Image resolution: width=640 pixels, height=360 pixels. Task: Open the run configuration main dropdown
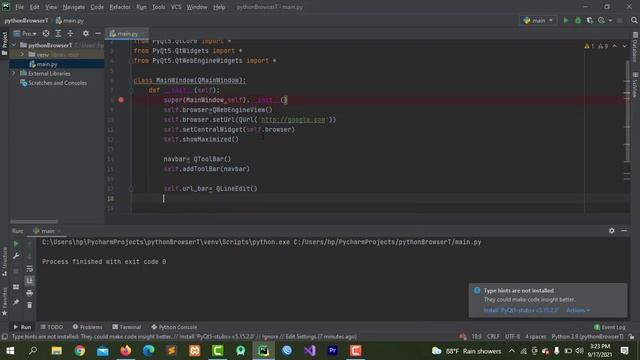coord(538,20)
